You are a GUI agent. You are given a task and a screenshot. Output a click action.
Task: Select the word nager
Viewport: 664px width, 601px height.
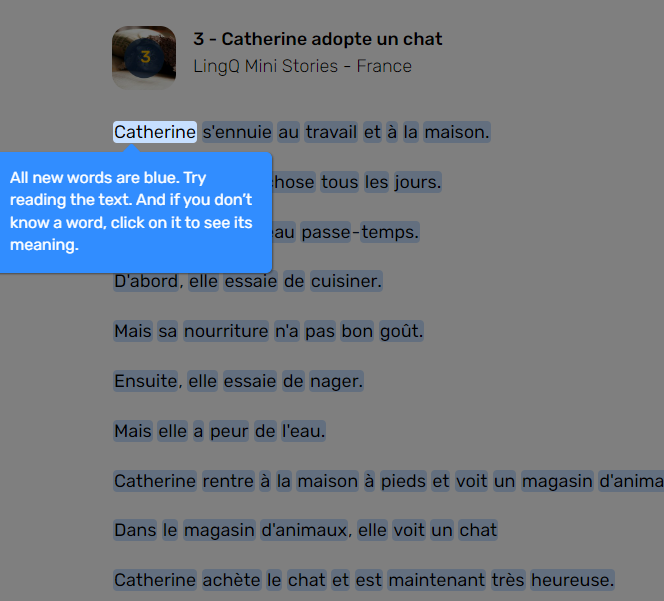pos(336,381)
